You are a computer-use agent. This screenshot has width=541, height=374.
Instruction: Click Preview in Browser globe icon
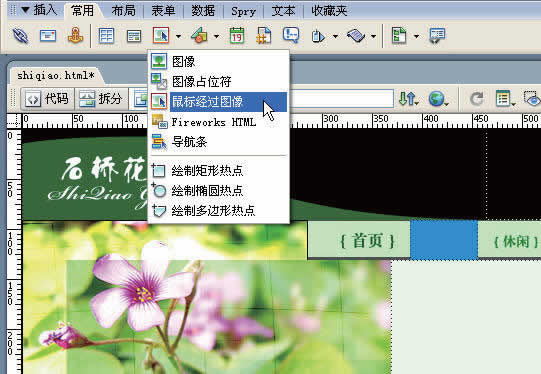click(438, 99)
